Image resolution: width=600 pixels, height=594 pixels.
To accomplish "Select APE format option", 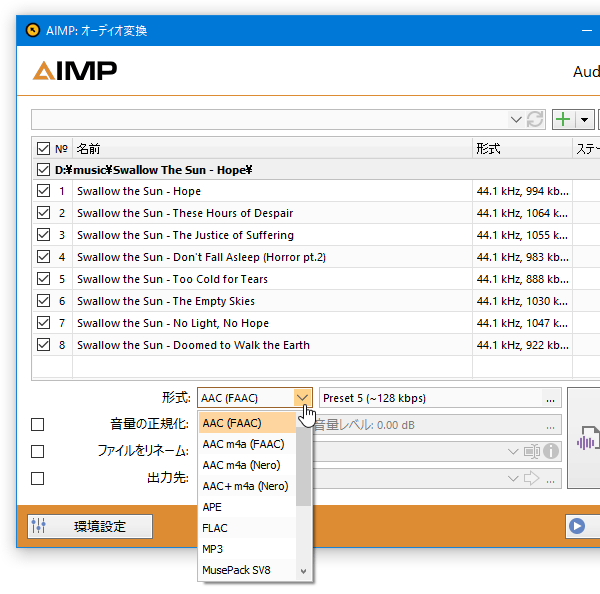I will click(247, 507).
